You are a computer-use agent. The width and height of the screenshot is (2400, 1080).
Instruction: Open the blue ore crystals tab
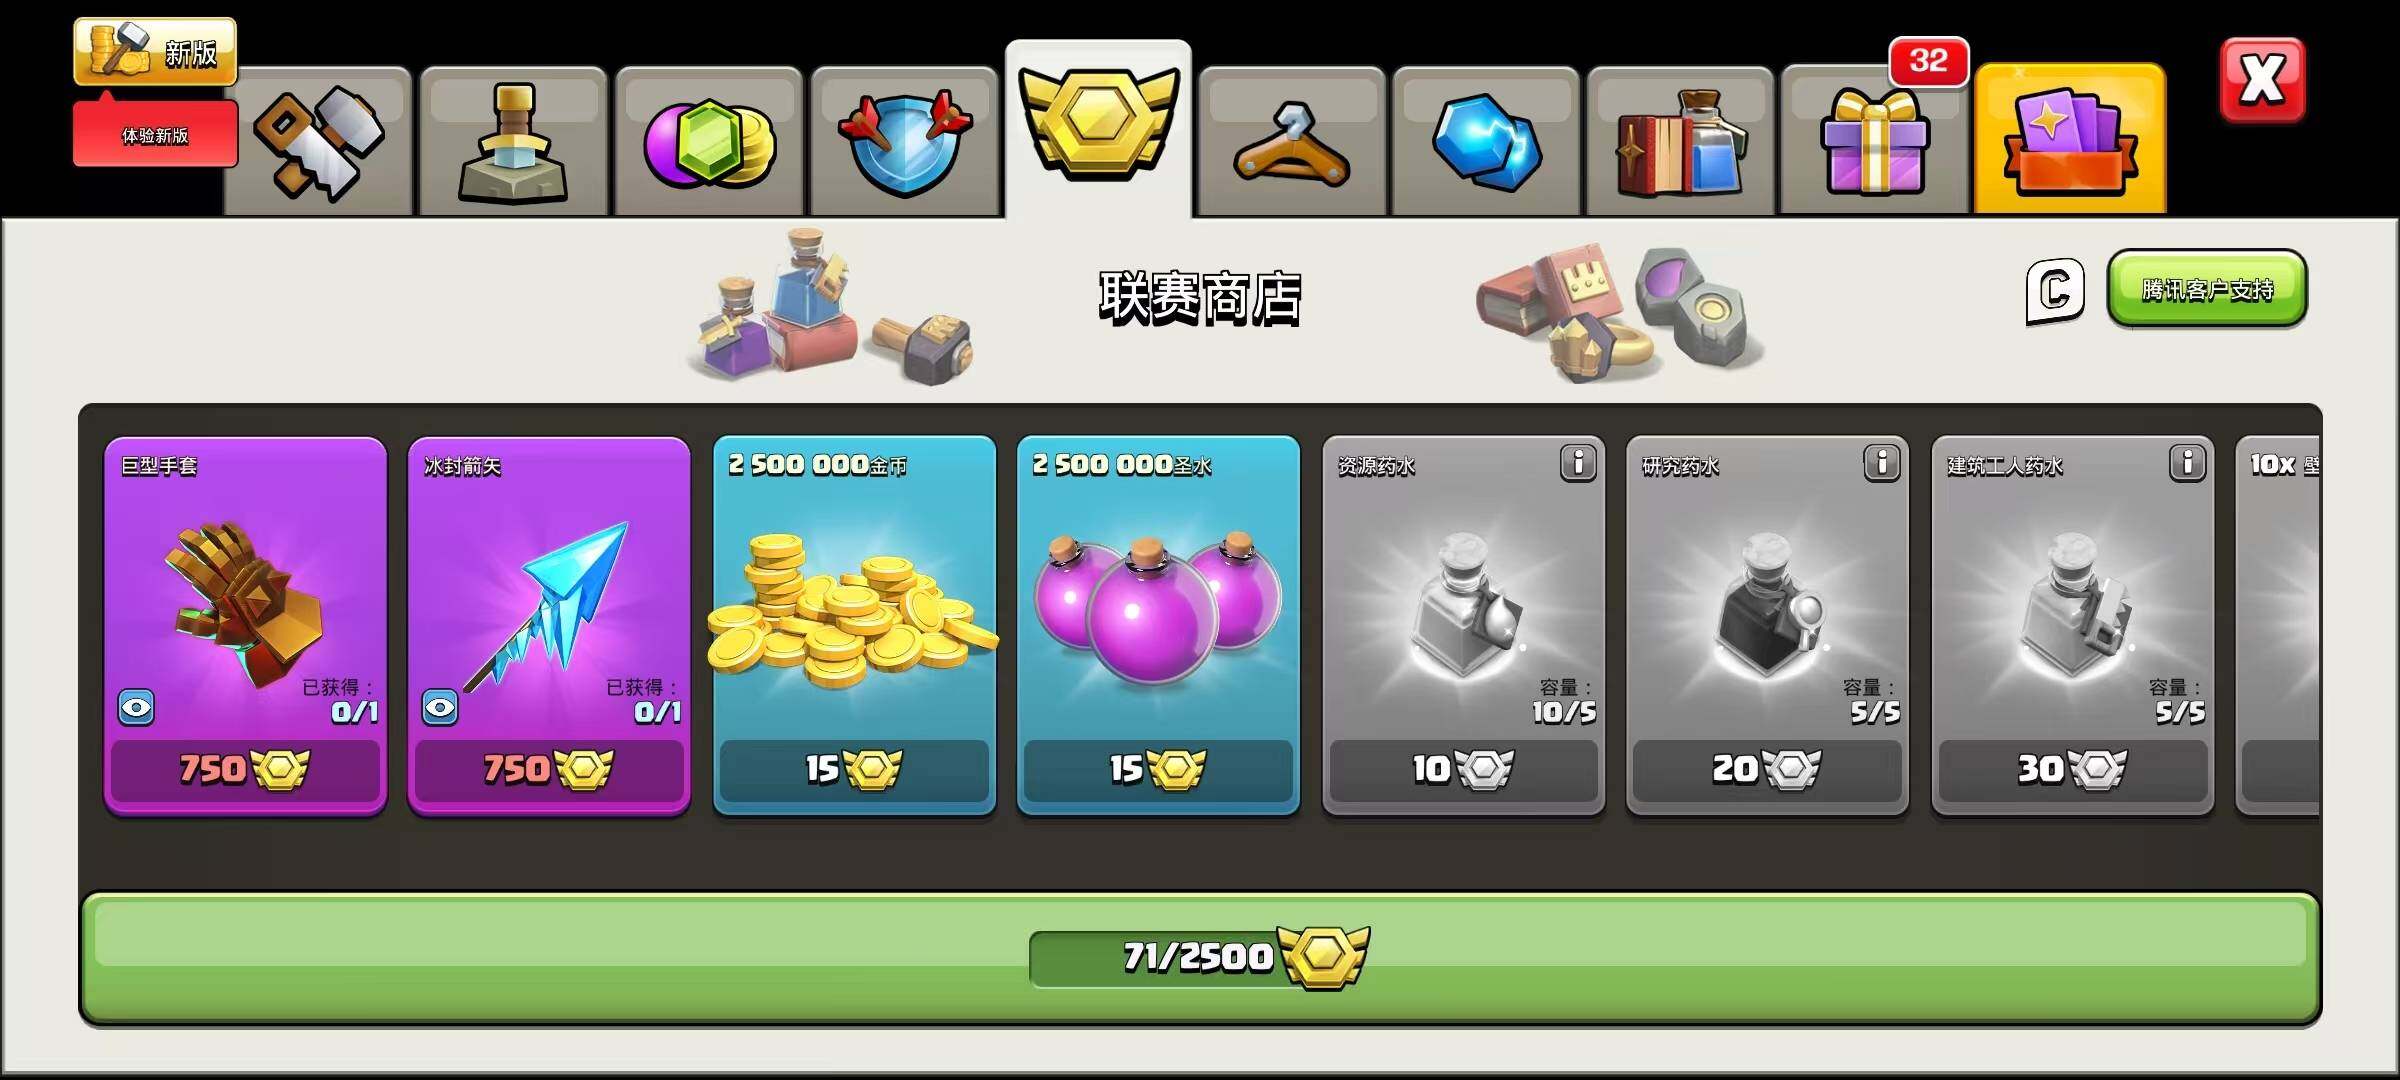click(x=1486, y=141)
